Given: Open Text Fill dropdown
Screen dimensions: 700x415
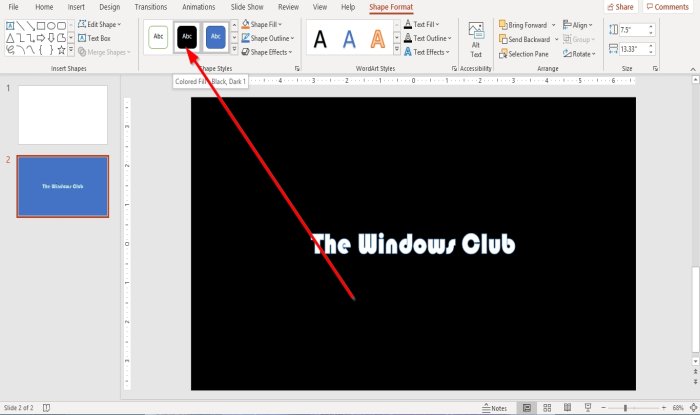Looking at the screenshot, I should 422,25.
